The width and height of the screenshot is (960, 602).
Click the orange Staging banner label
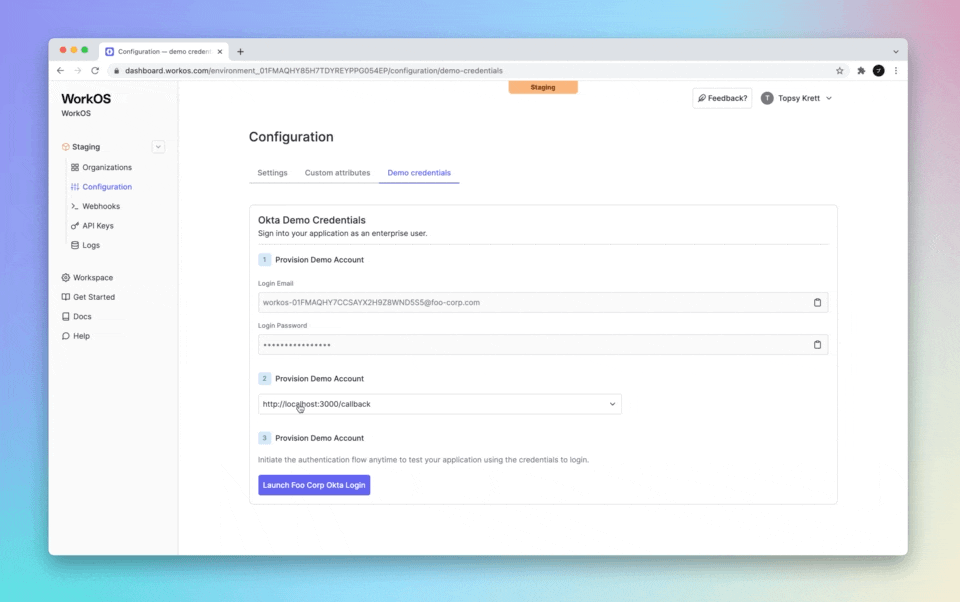point(542,88)
